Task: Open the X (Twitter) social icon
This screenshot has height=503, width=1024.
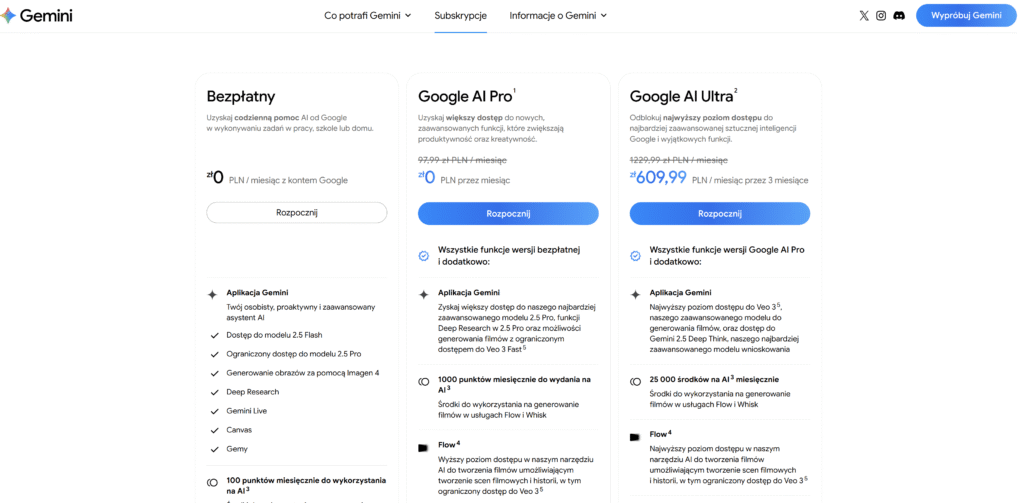Action: click(x=864, y=16)
